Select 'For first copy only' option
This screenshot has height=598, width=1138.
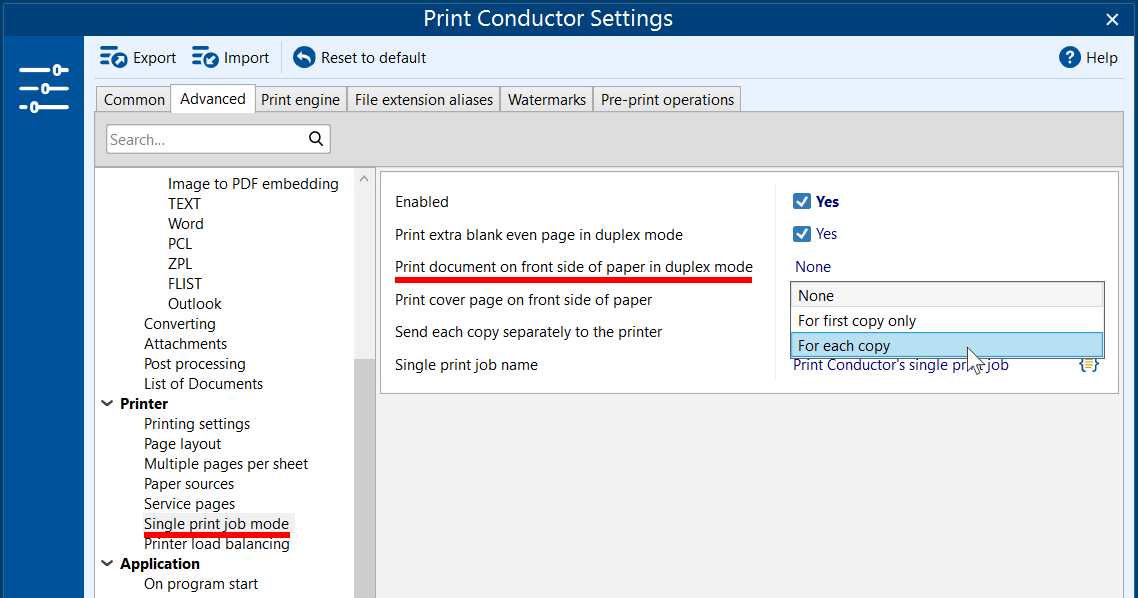pos(946,321)
